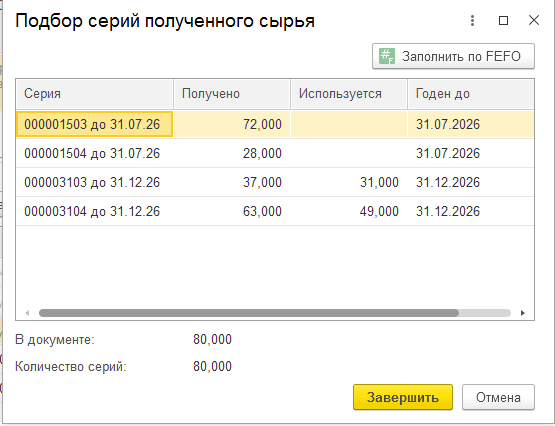
Task: Open the three-dot more options menu
Action: [472, 21]
